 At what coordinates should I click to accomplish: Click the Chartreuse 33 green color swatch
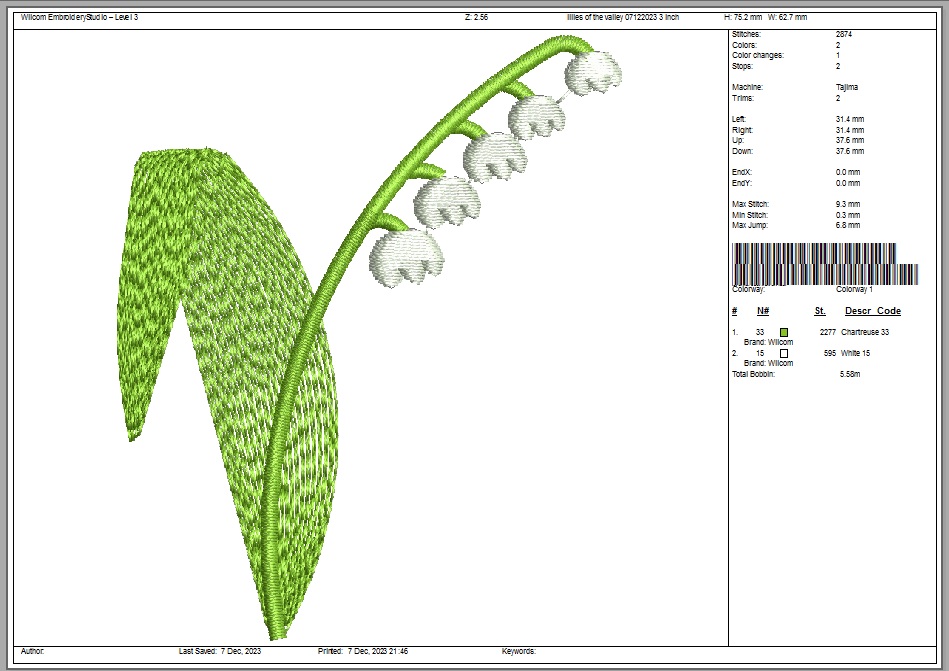(x=785, y=332)
